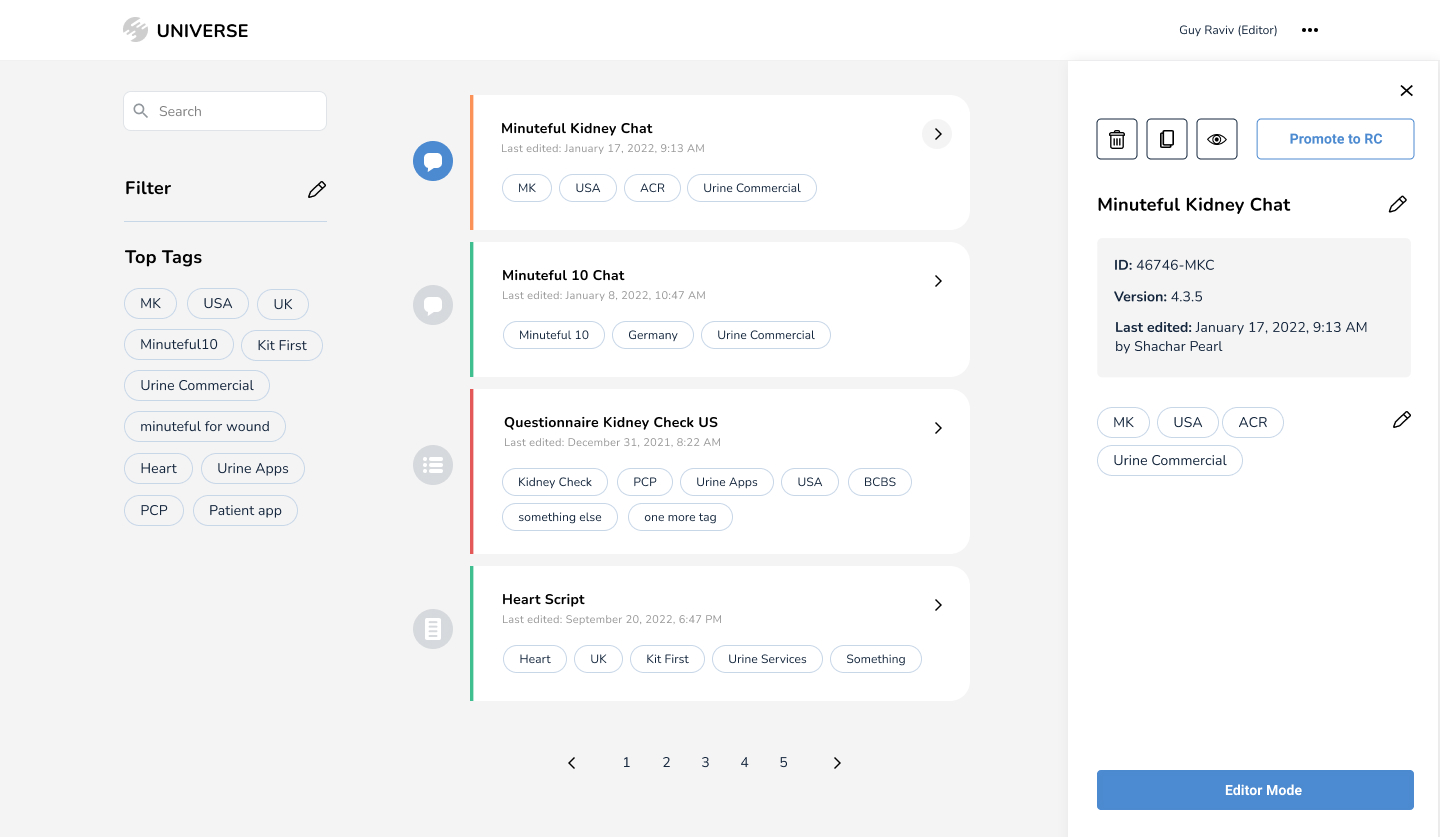The width and height of the screenshot is (1440, 837).
Task: Click in the Search field
Action: pos(225,111)
